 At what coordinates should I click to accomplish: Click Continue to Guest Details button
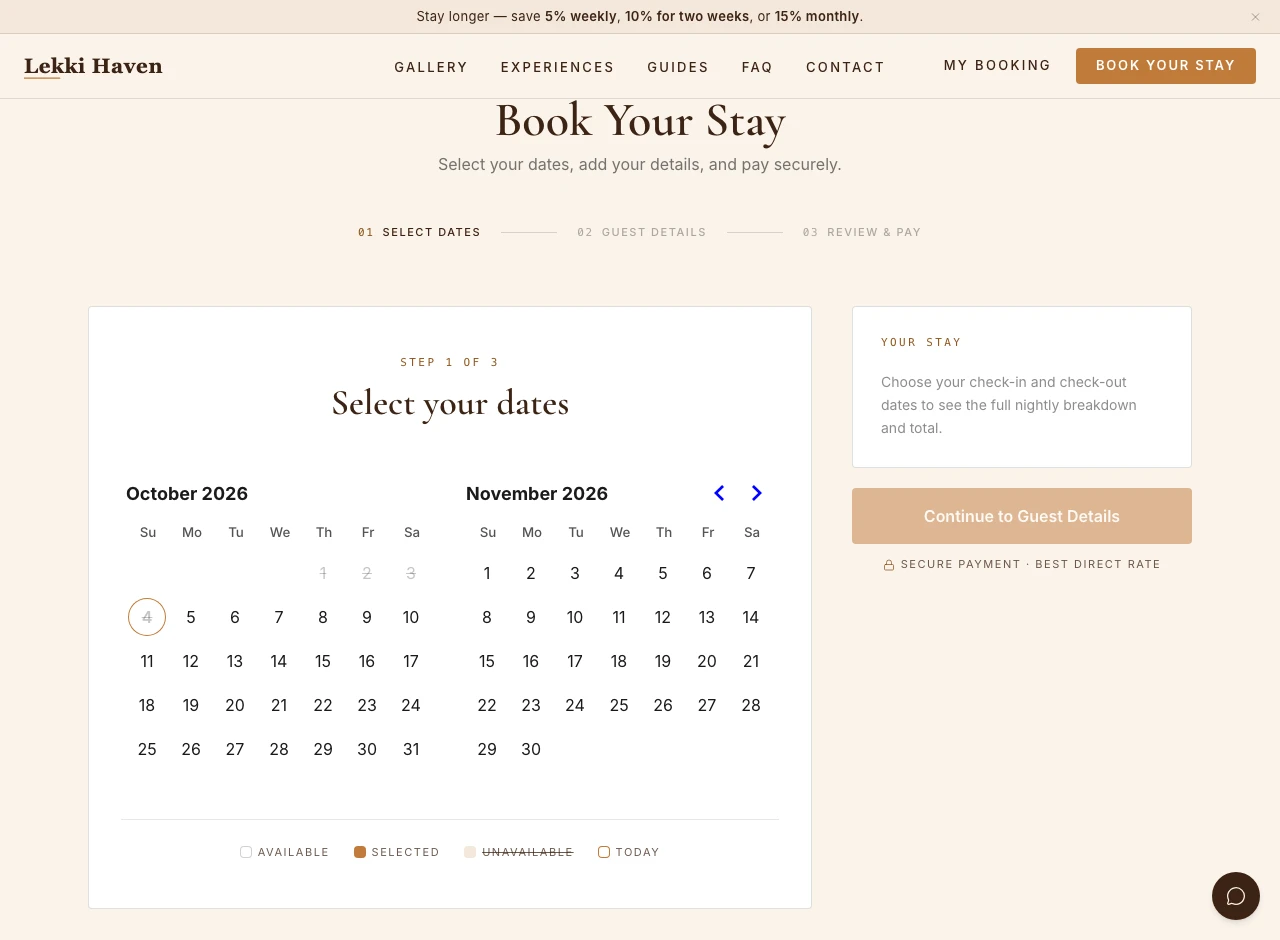point(1022,516)
